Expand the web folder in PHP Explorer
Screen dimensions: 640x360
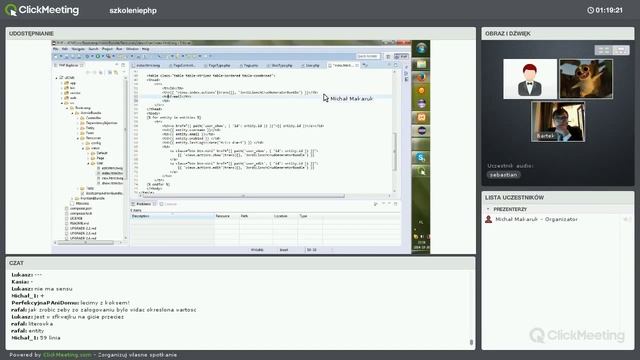coord(62,98)
